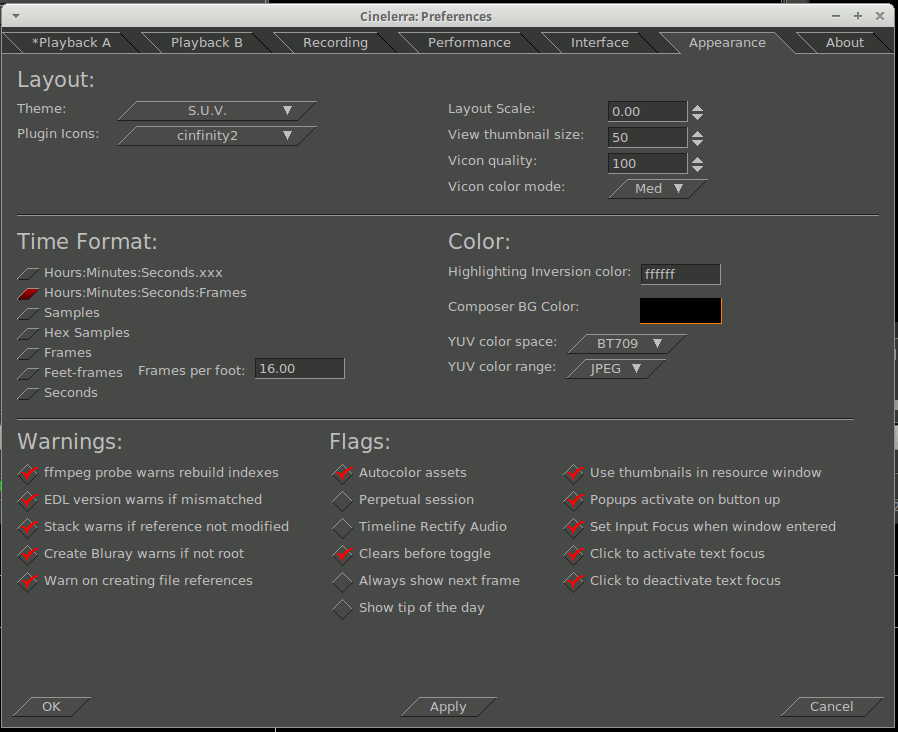Choose the Feet-frames time format
The image size is (898, 732).
(29, 373)
